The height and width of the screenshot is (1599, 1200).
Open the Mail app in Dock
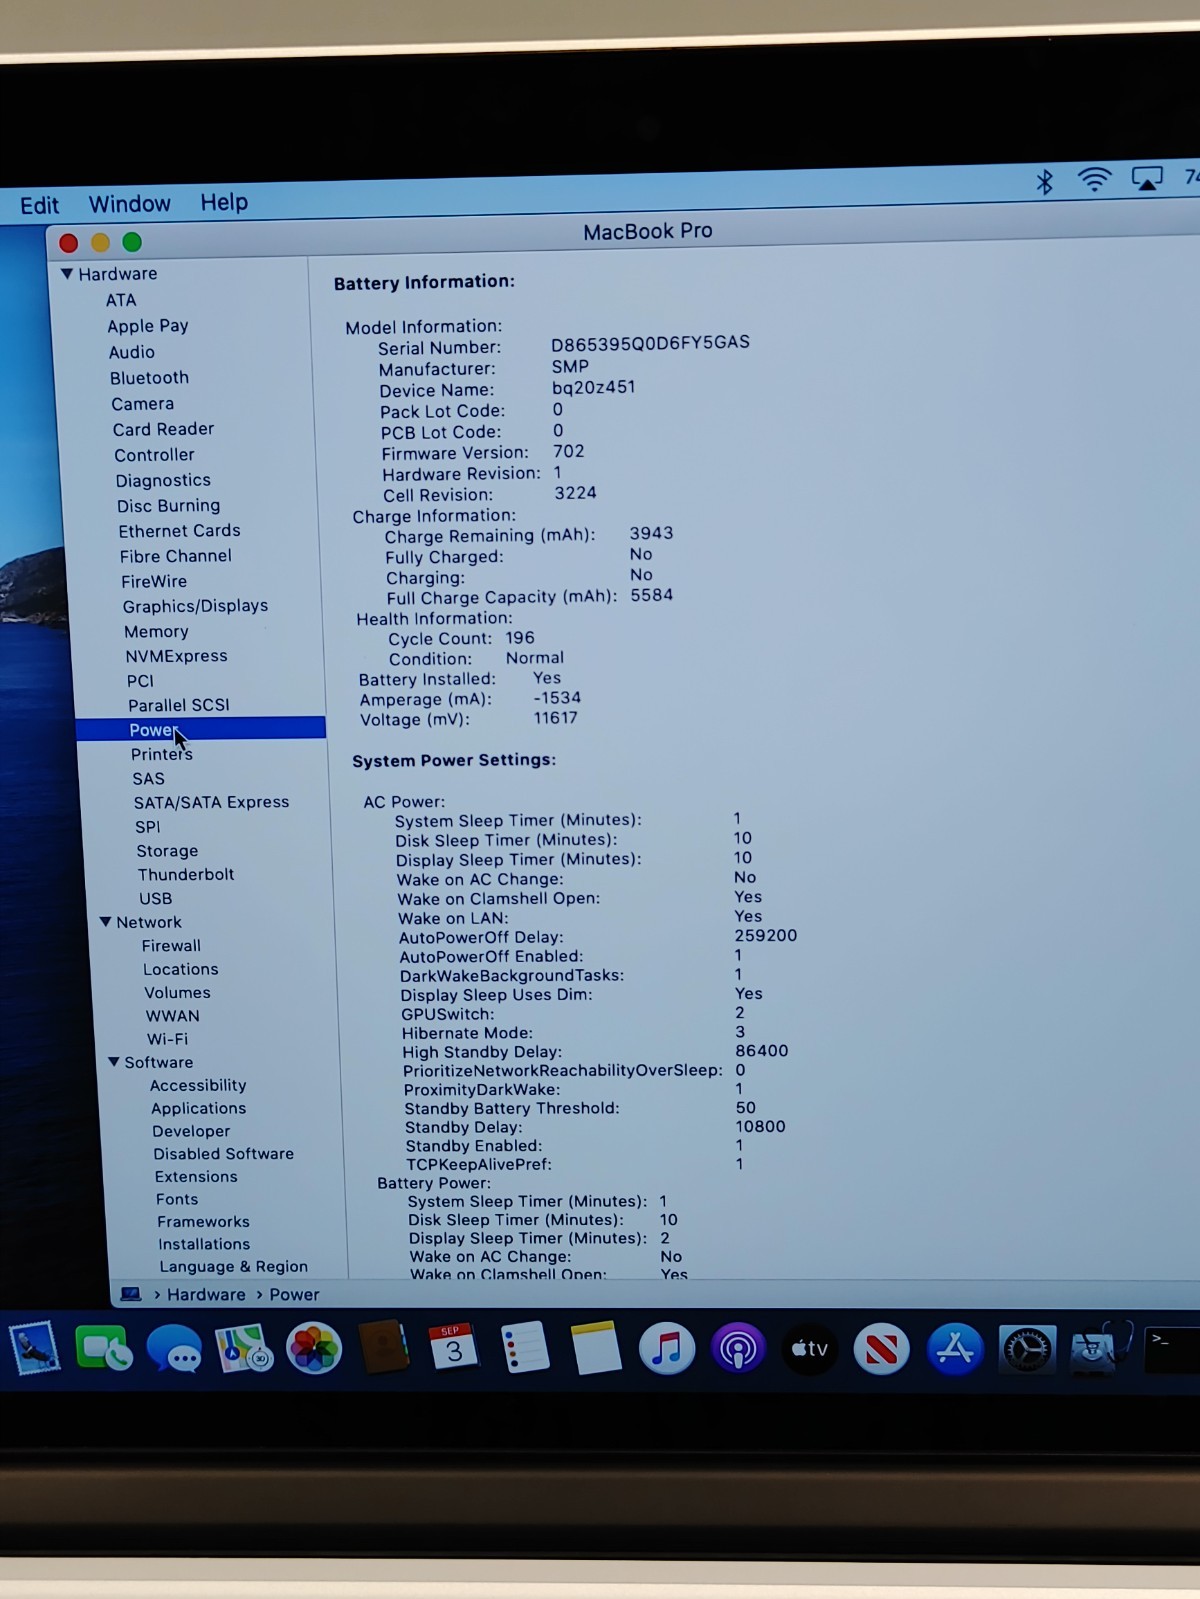tap(34, 1347)
